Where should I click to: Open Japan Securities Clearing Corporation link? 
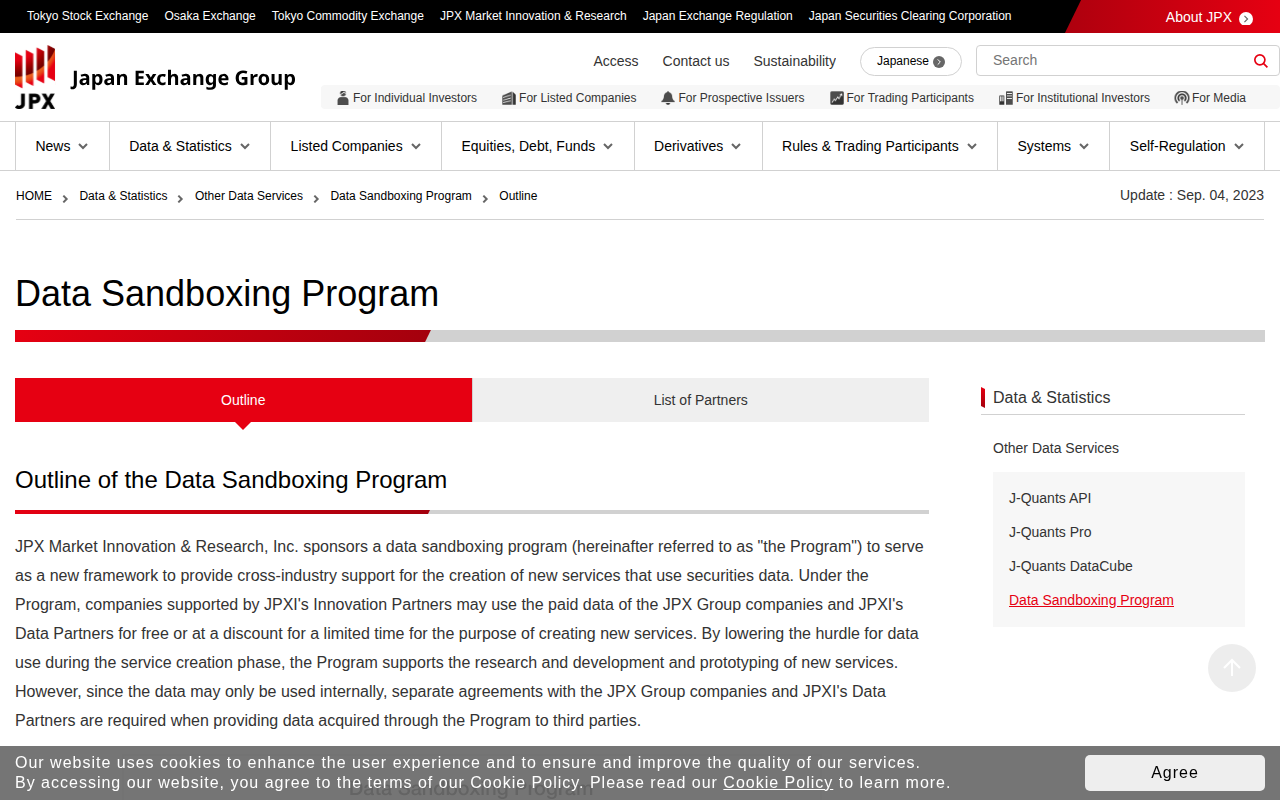tap(910, 16)
